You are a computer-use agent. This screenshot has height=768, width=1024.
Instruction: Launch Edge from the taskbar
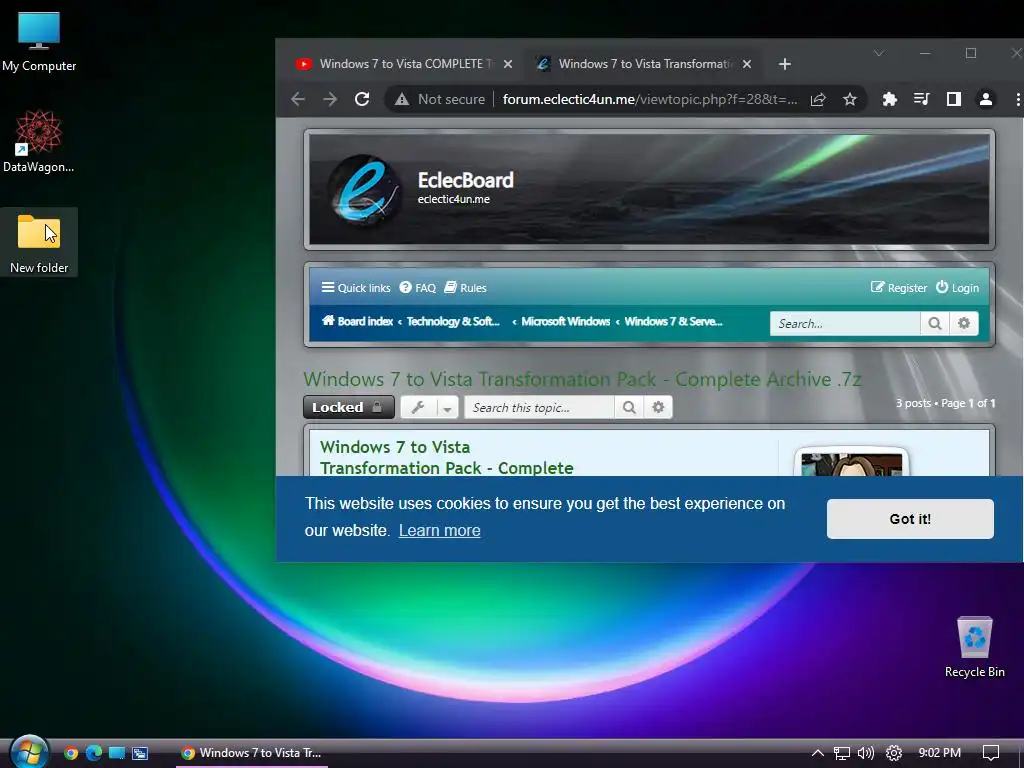(93, 753)
